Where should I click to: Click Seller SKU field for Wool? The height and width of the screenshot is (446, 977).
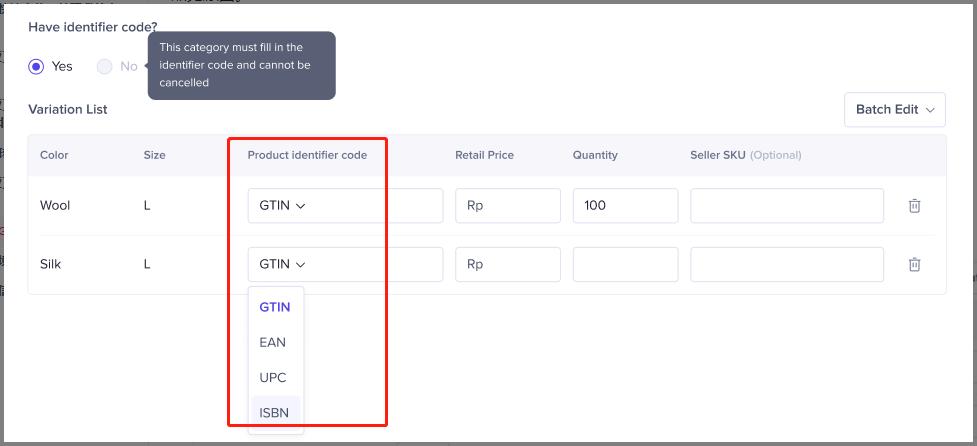tap(787, 205)
